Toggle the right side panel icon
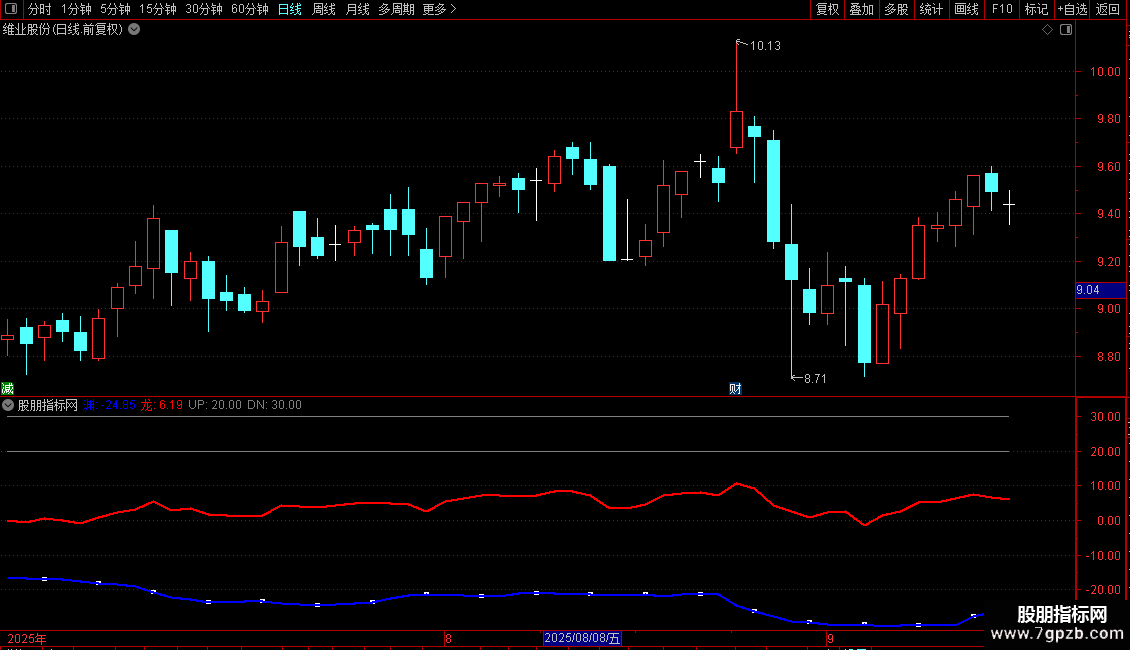The width and height of the screenshot is (1130, 650). [x=1066, y=30]
